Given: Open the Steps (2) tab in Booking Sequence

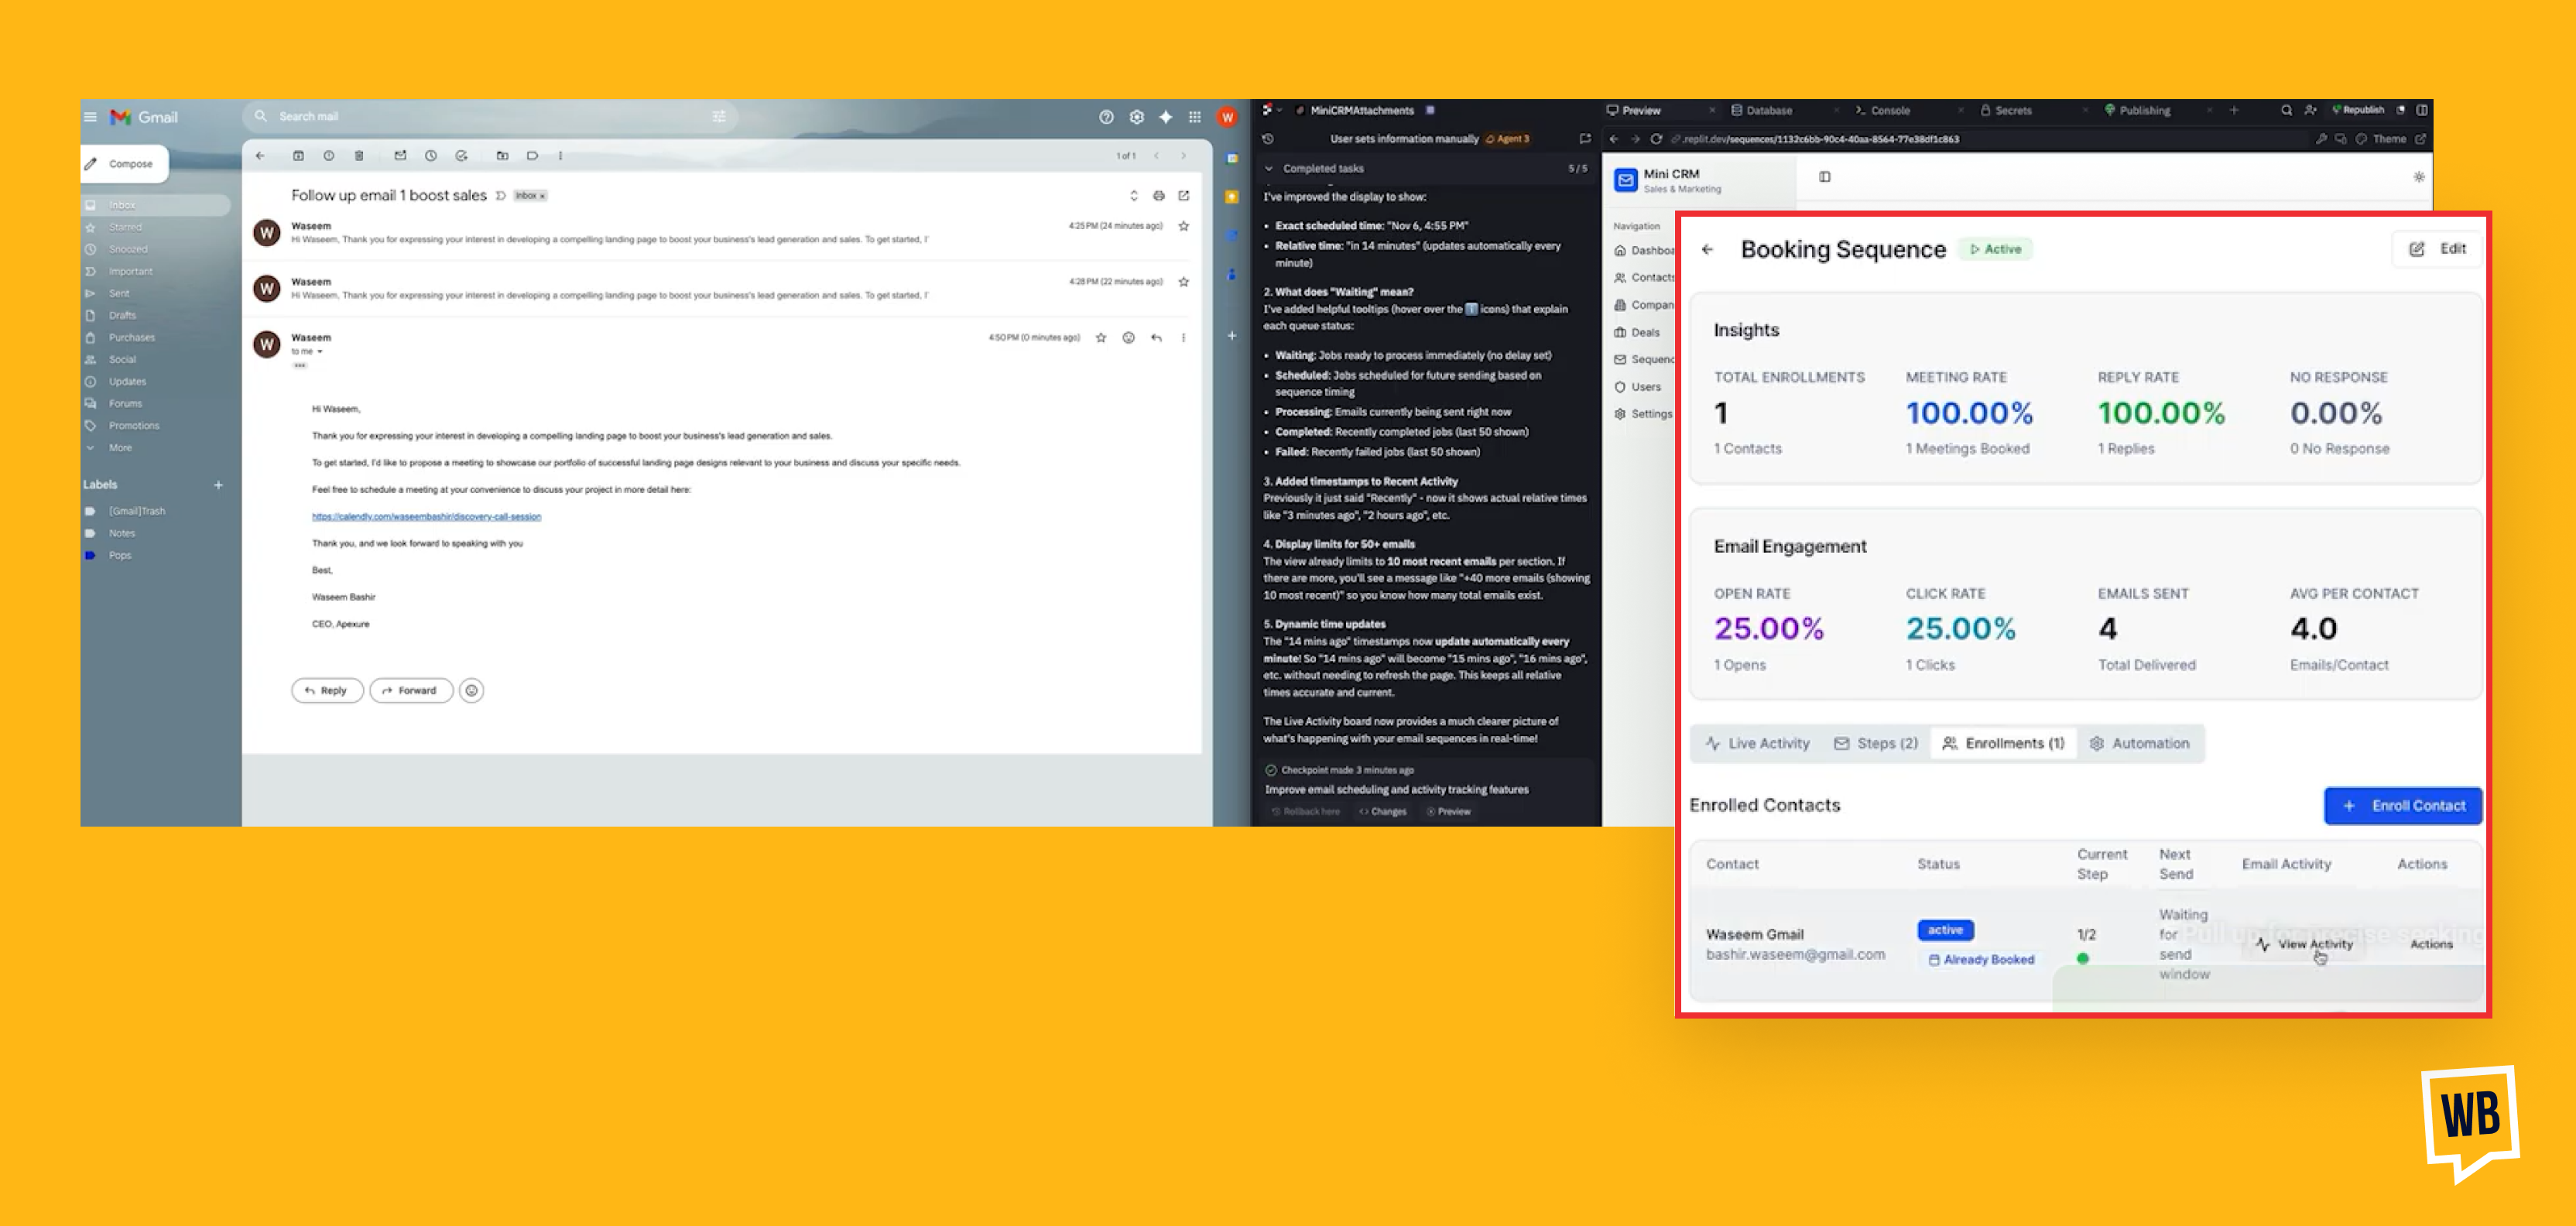Looking at the screenshot, I should 1876,743.
